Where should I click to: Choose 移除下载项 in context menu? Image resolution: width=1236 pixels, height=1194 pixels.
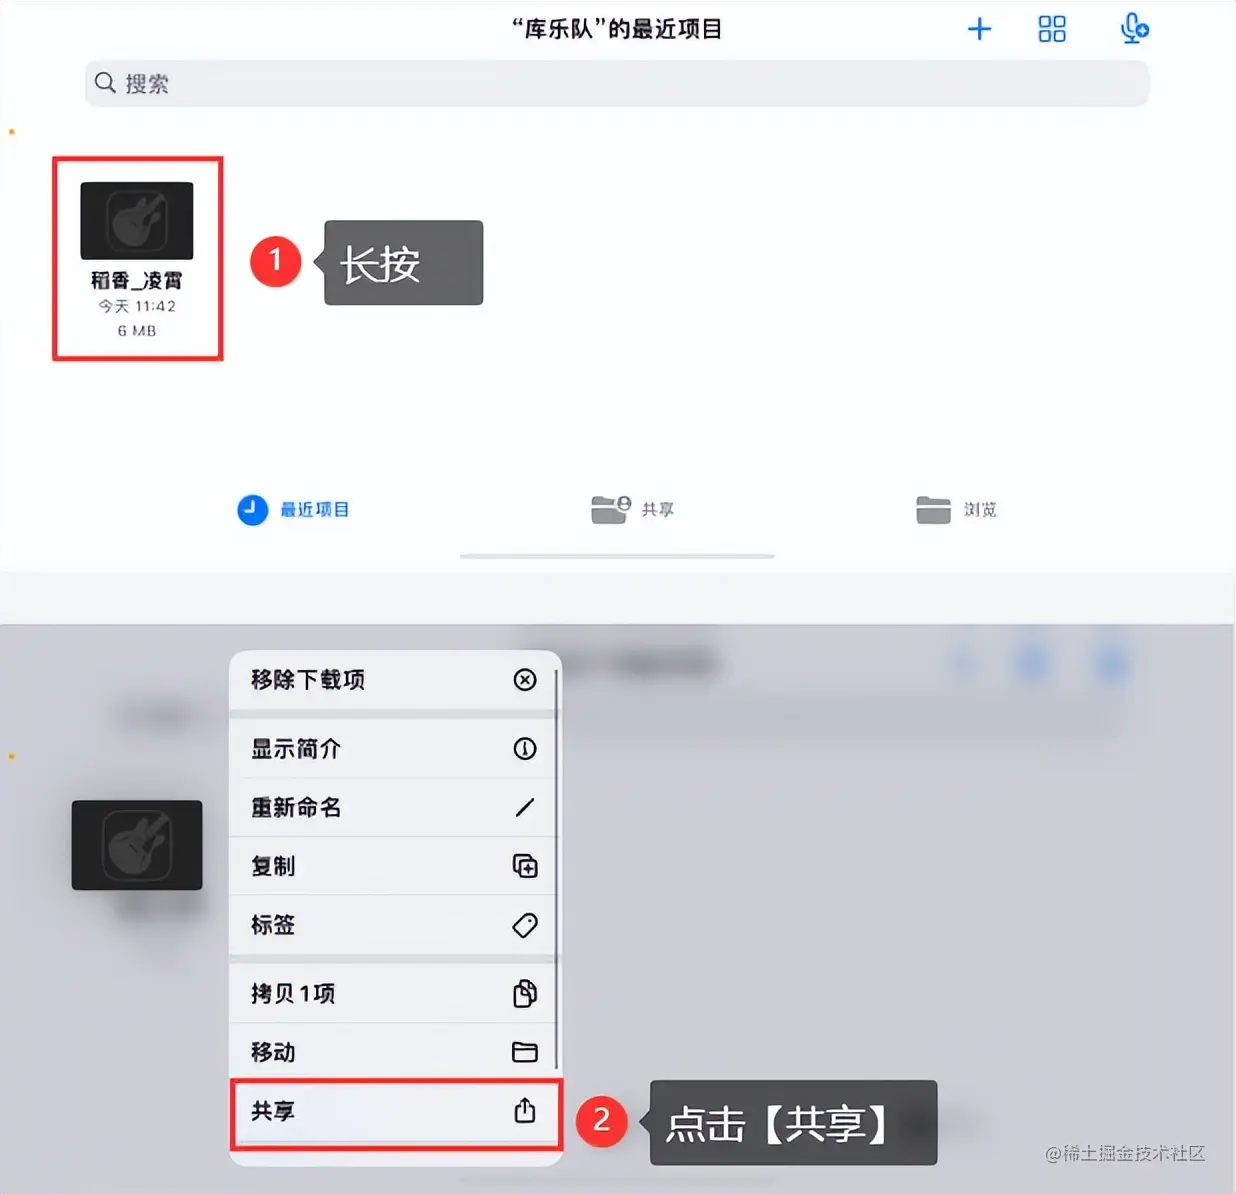tap(394, 680)
